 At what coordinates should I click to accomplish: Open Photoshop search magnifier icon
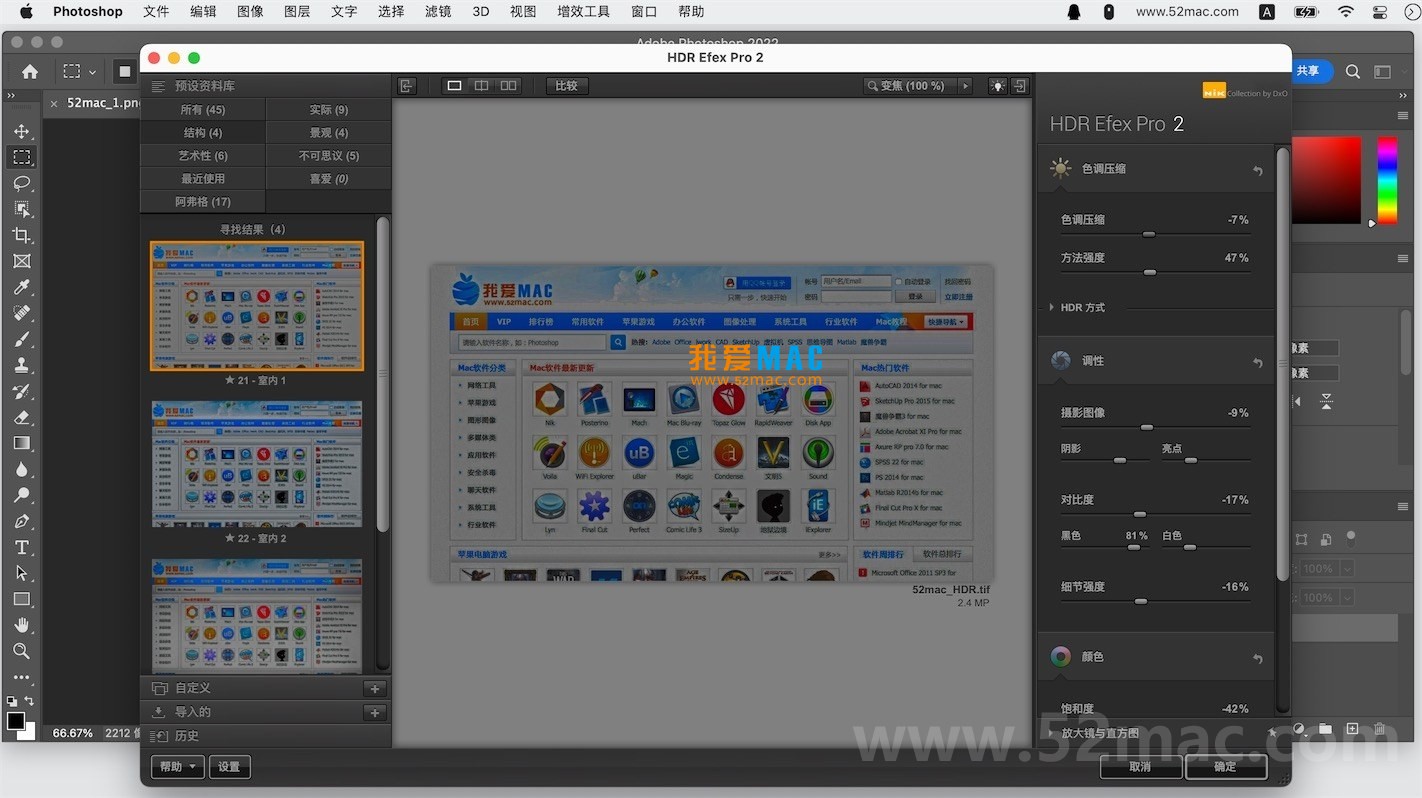point(1353,71)
